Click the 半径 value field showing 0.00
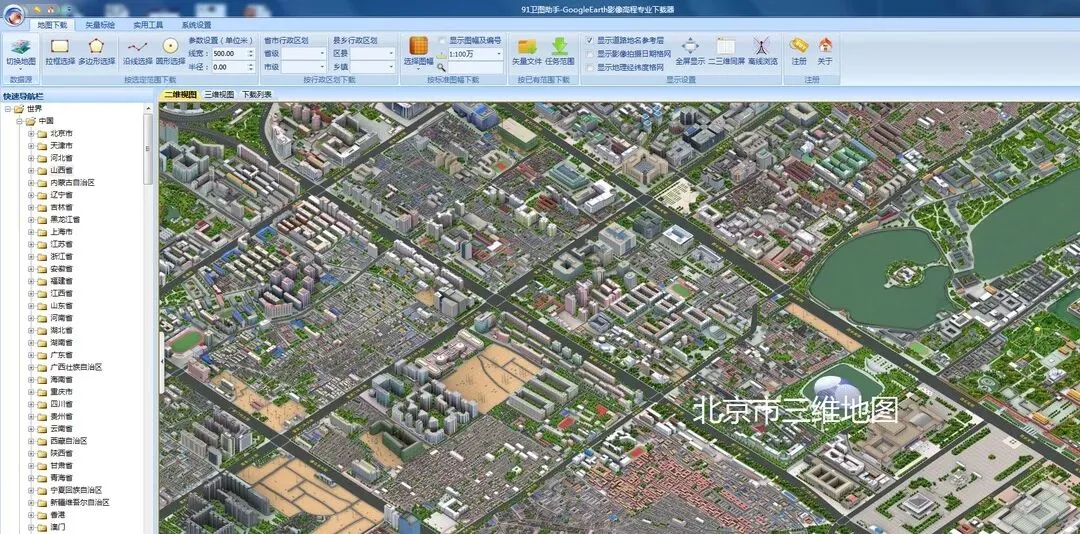 (x=228, y=67)
